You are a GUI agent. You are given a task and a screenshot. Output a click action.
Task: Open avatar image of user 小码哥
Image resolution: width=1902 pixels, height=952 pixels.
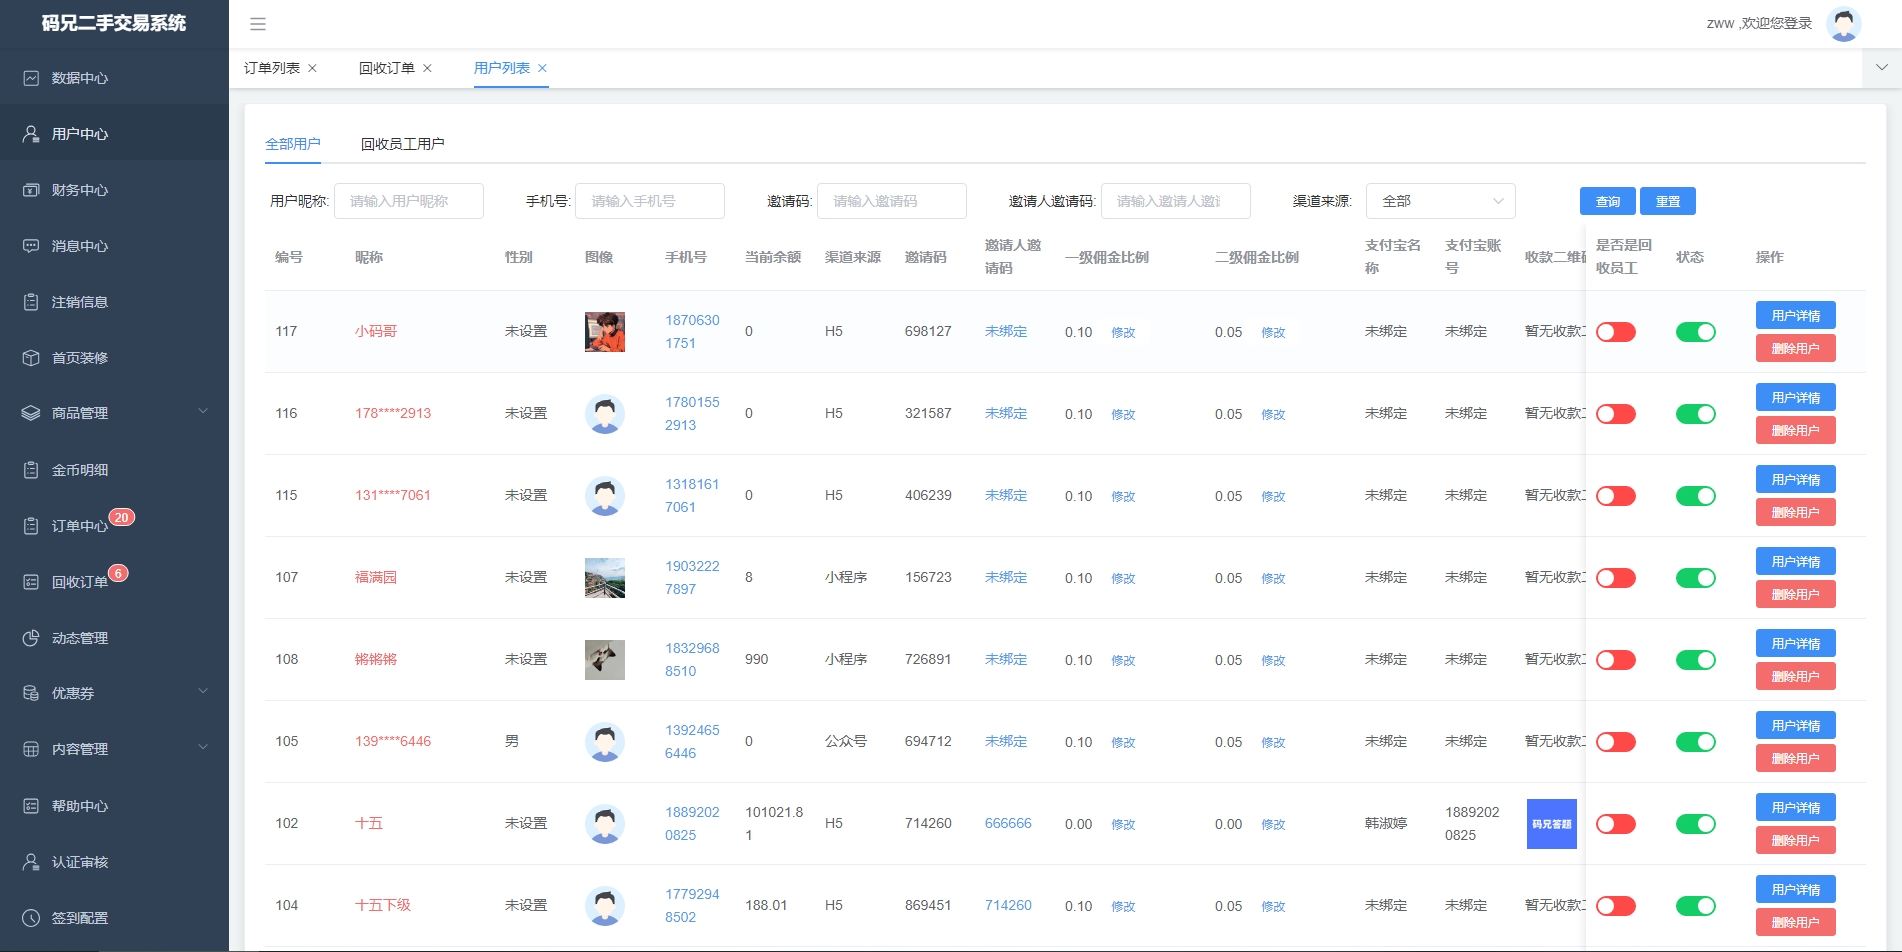tap(605, 332)
